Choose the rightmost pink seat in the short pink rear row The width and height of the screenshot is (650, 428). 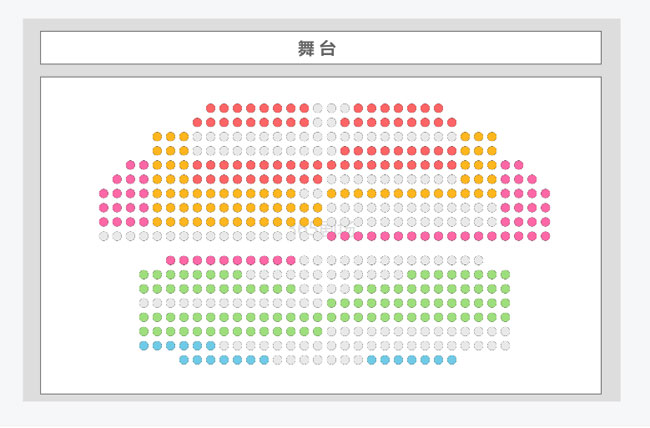(x=291, y=260)
